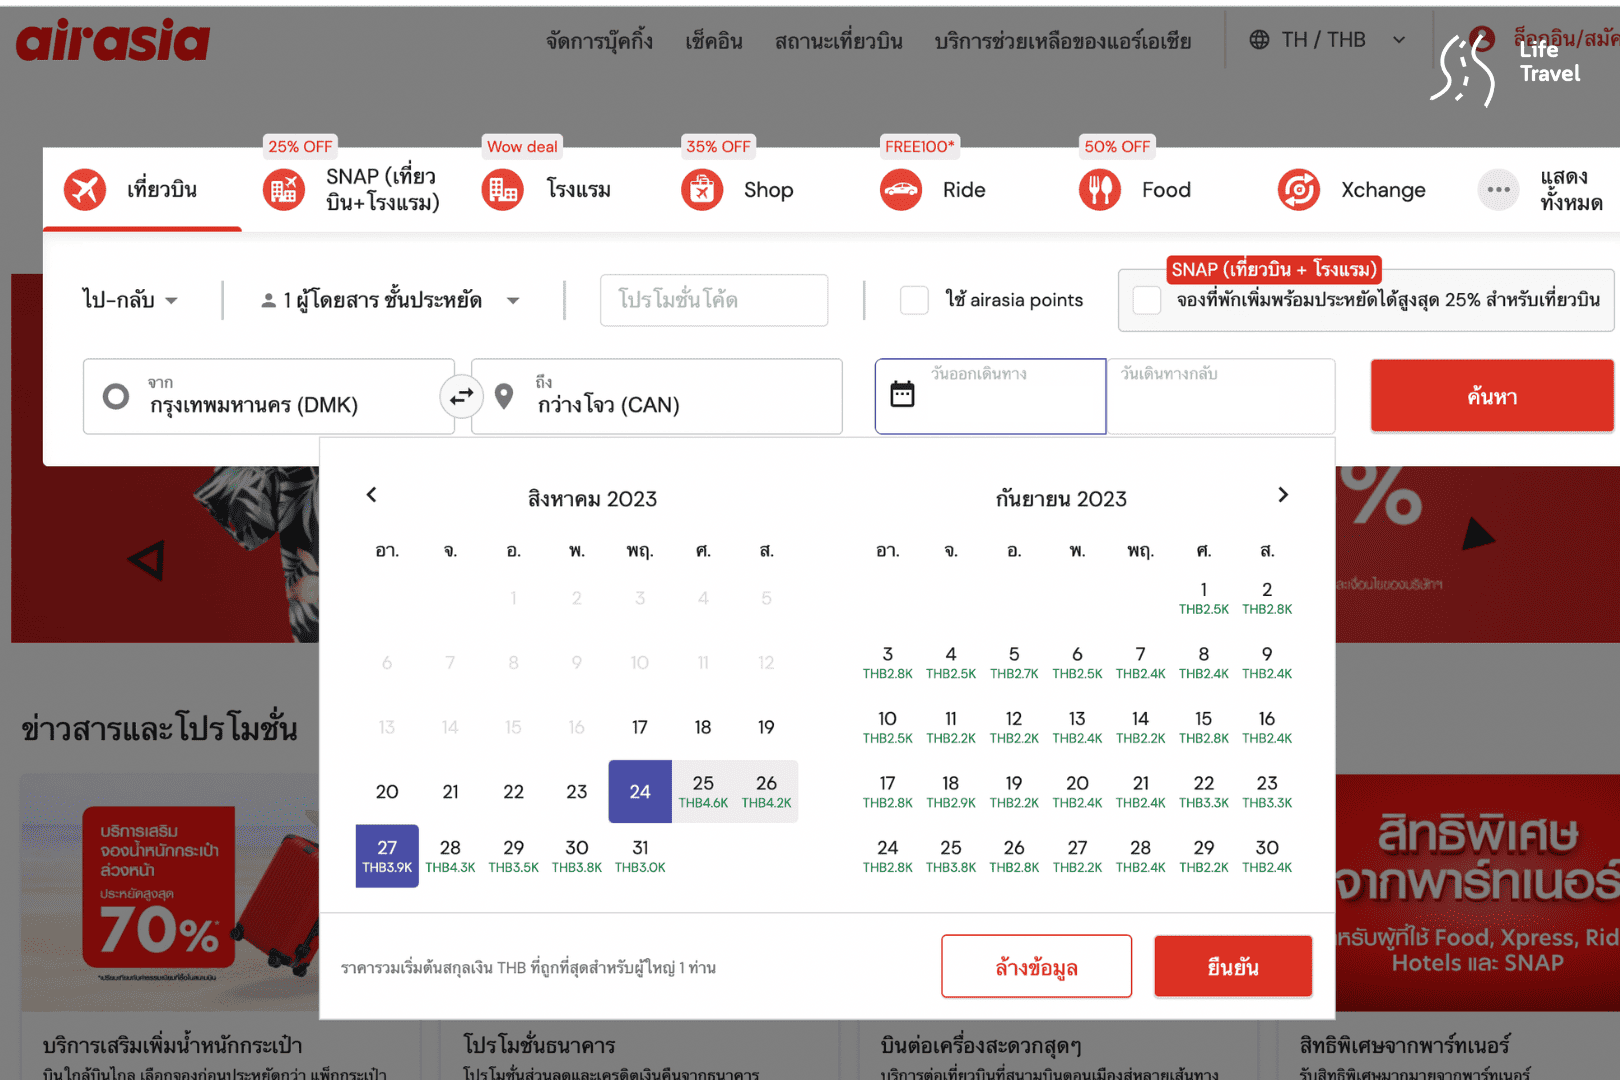The image size is (1620, 1080).
Task: Select 30 September priced THB2.4K
Action: (x=1267, y=856)
